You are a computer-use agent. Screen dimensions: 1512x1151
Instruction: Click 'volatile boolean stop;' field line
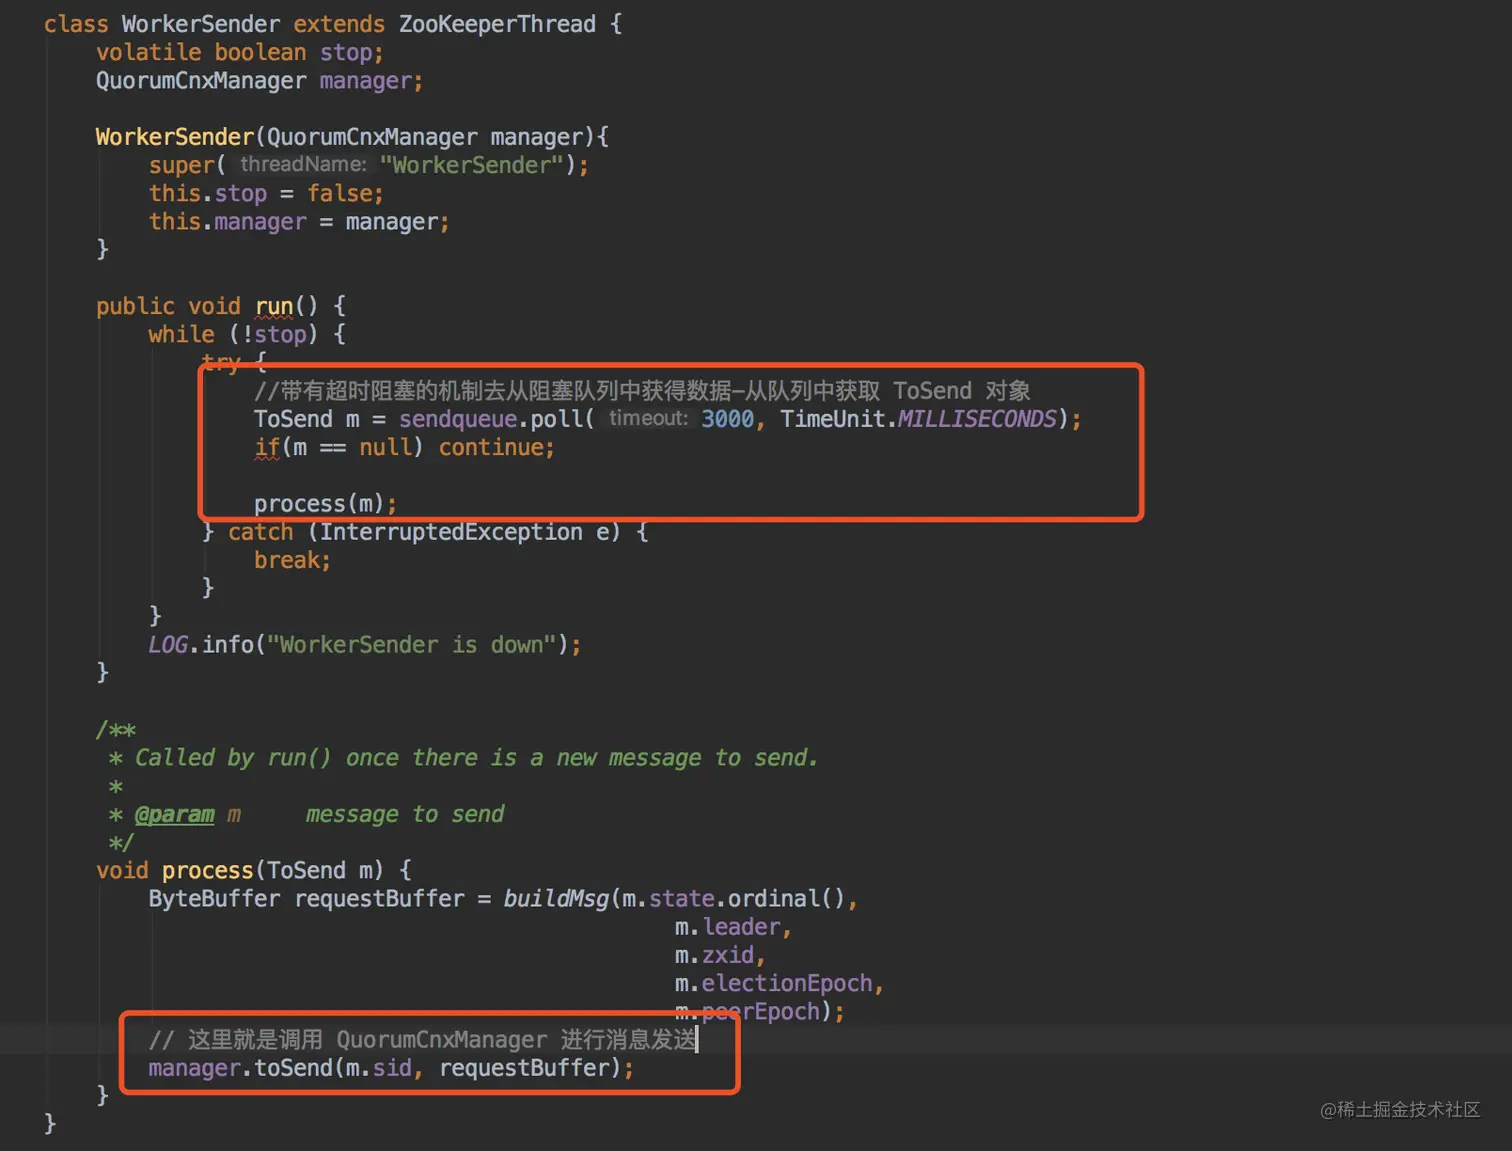(239, 52)
